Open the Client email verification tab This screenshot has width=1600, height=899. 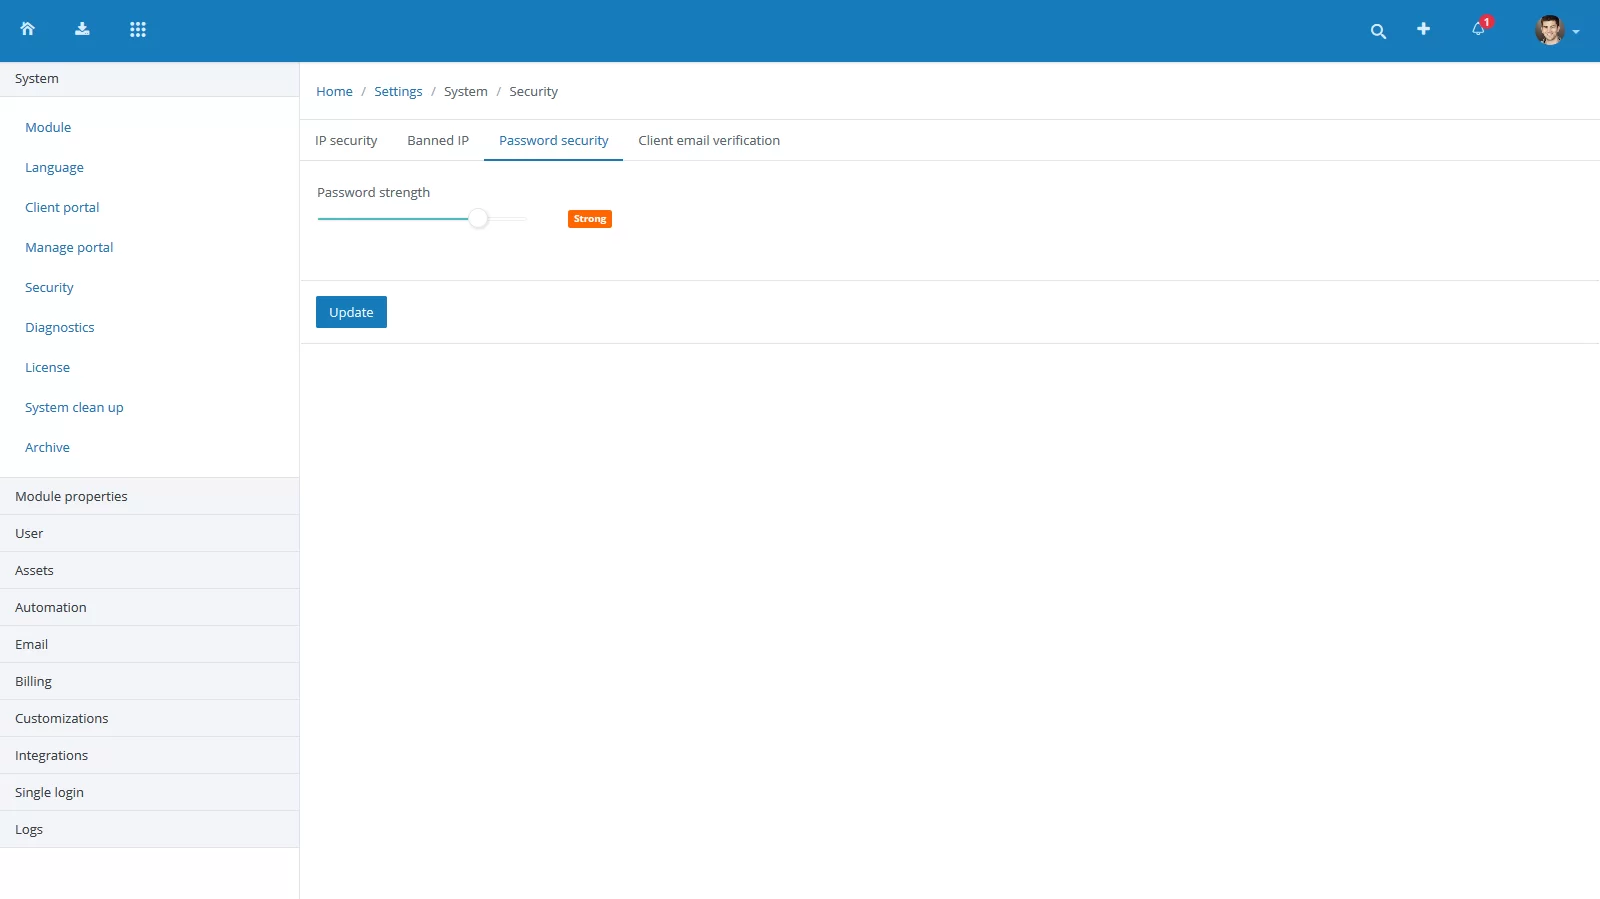tap(709, 140)
